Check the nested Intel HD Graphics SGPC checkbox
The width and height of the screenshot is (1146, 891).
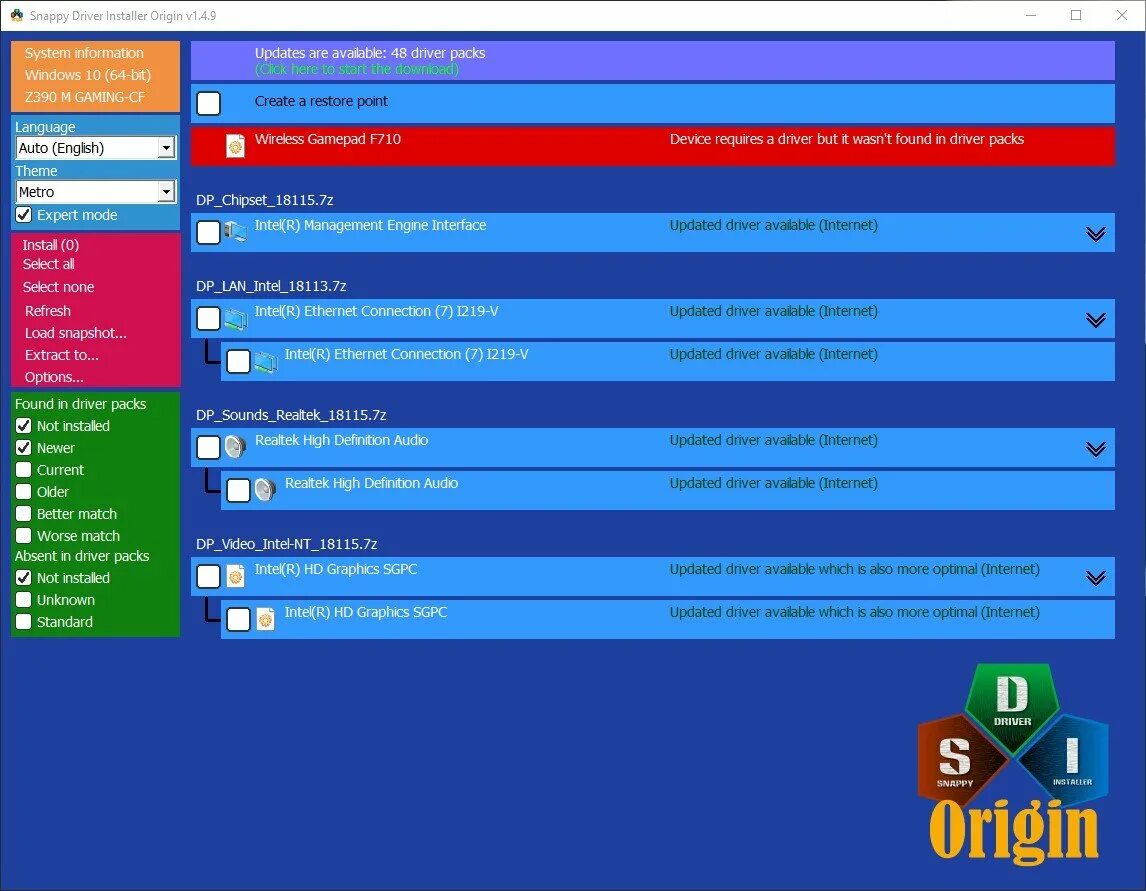click(238, 620)
